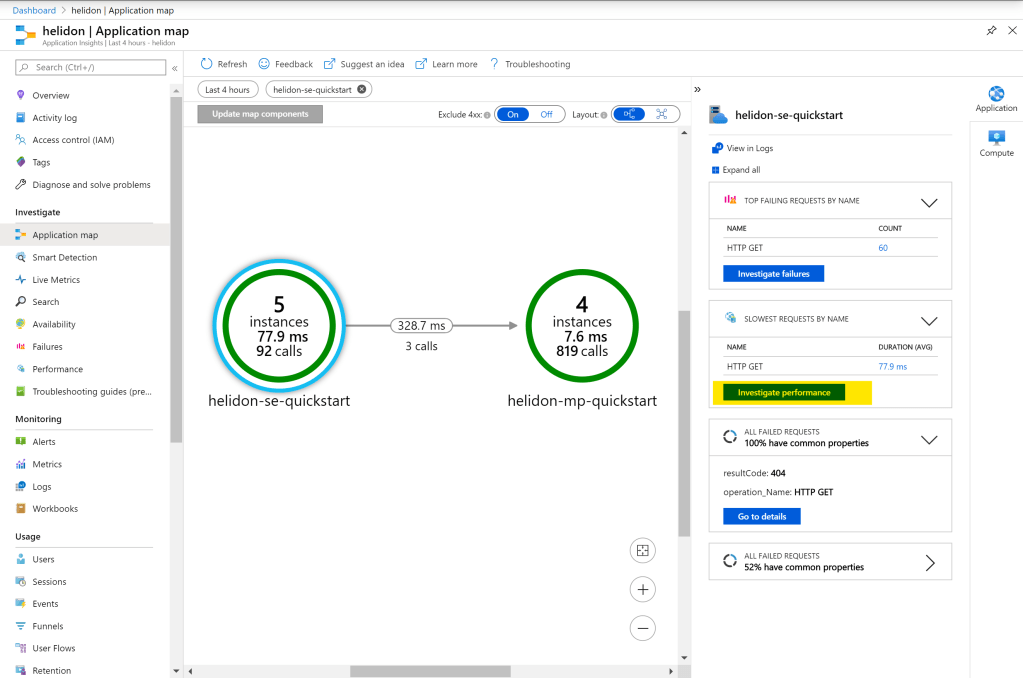
Task: Zoom out on the application map
Action: pos(643,628)
